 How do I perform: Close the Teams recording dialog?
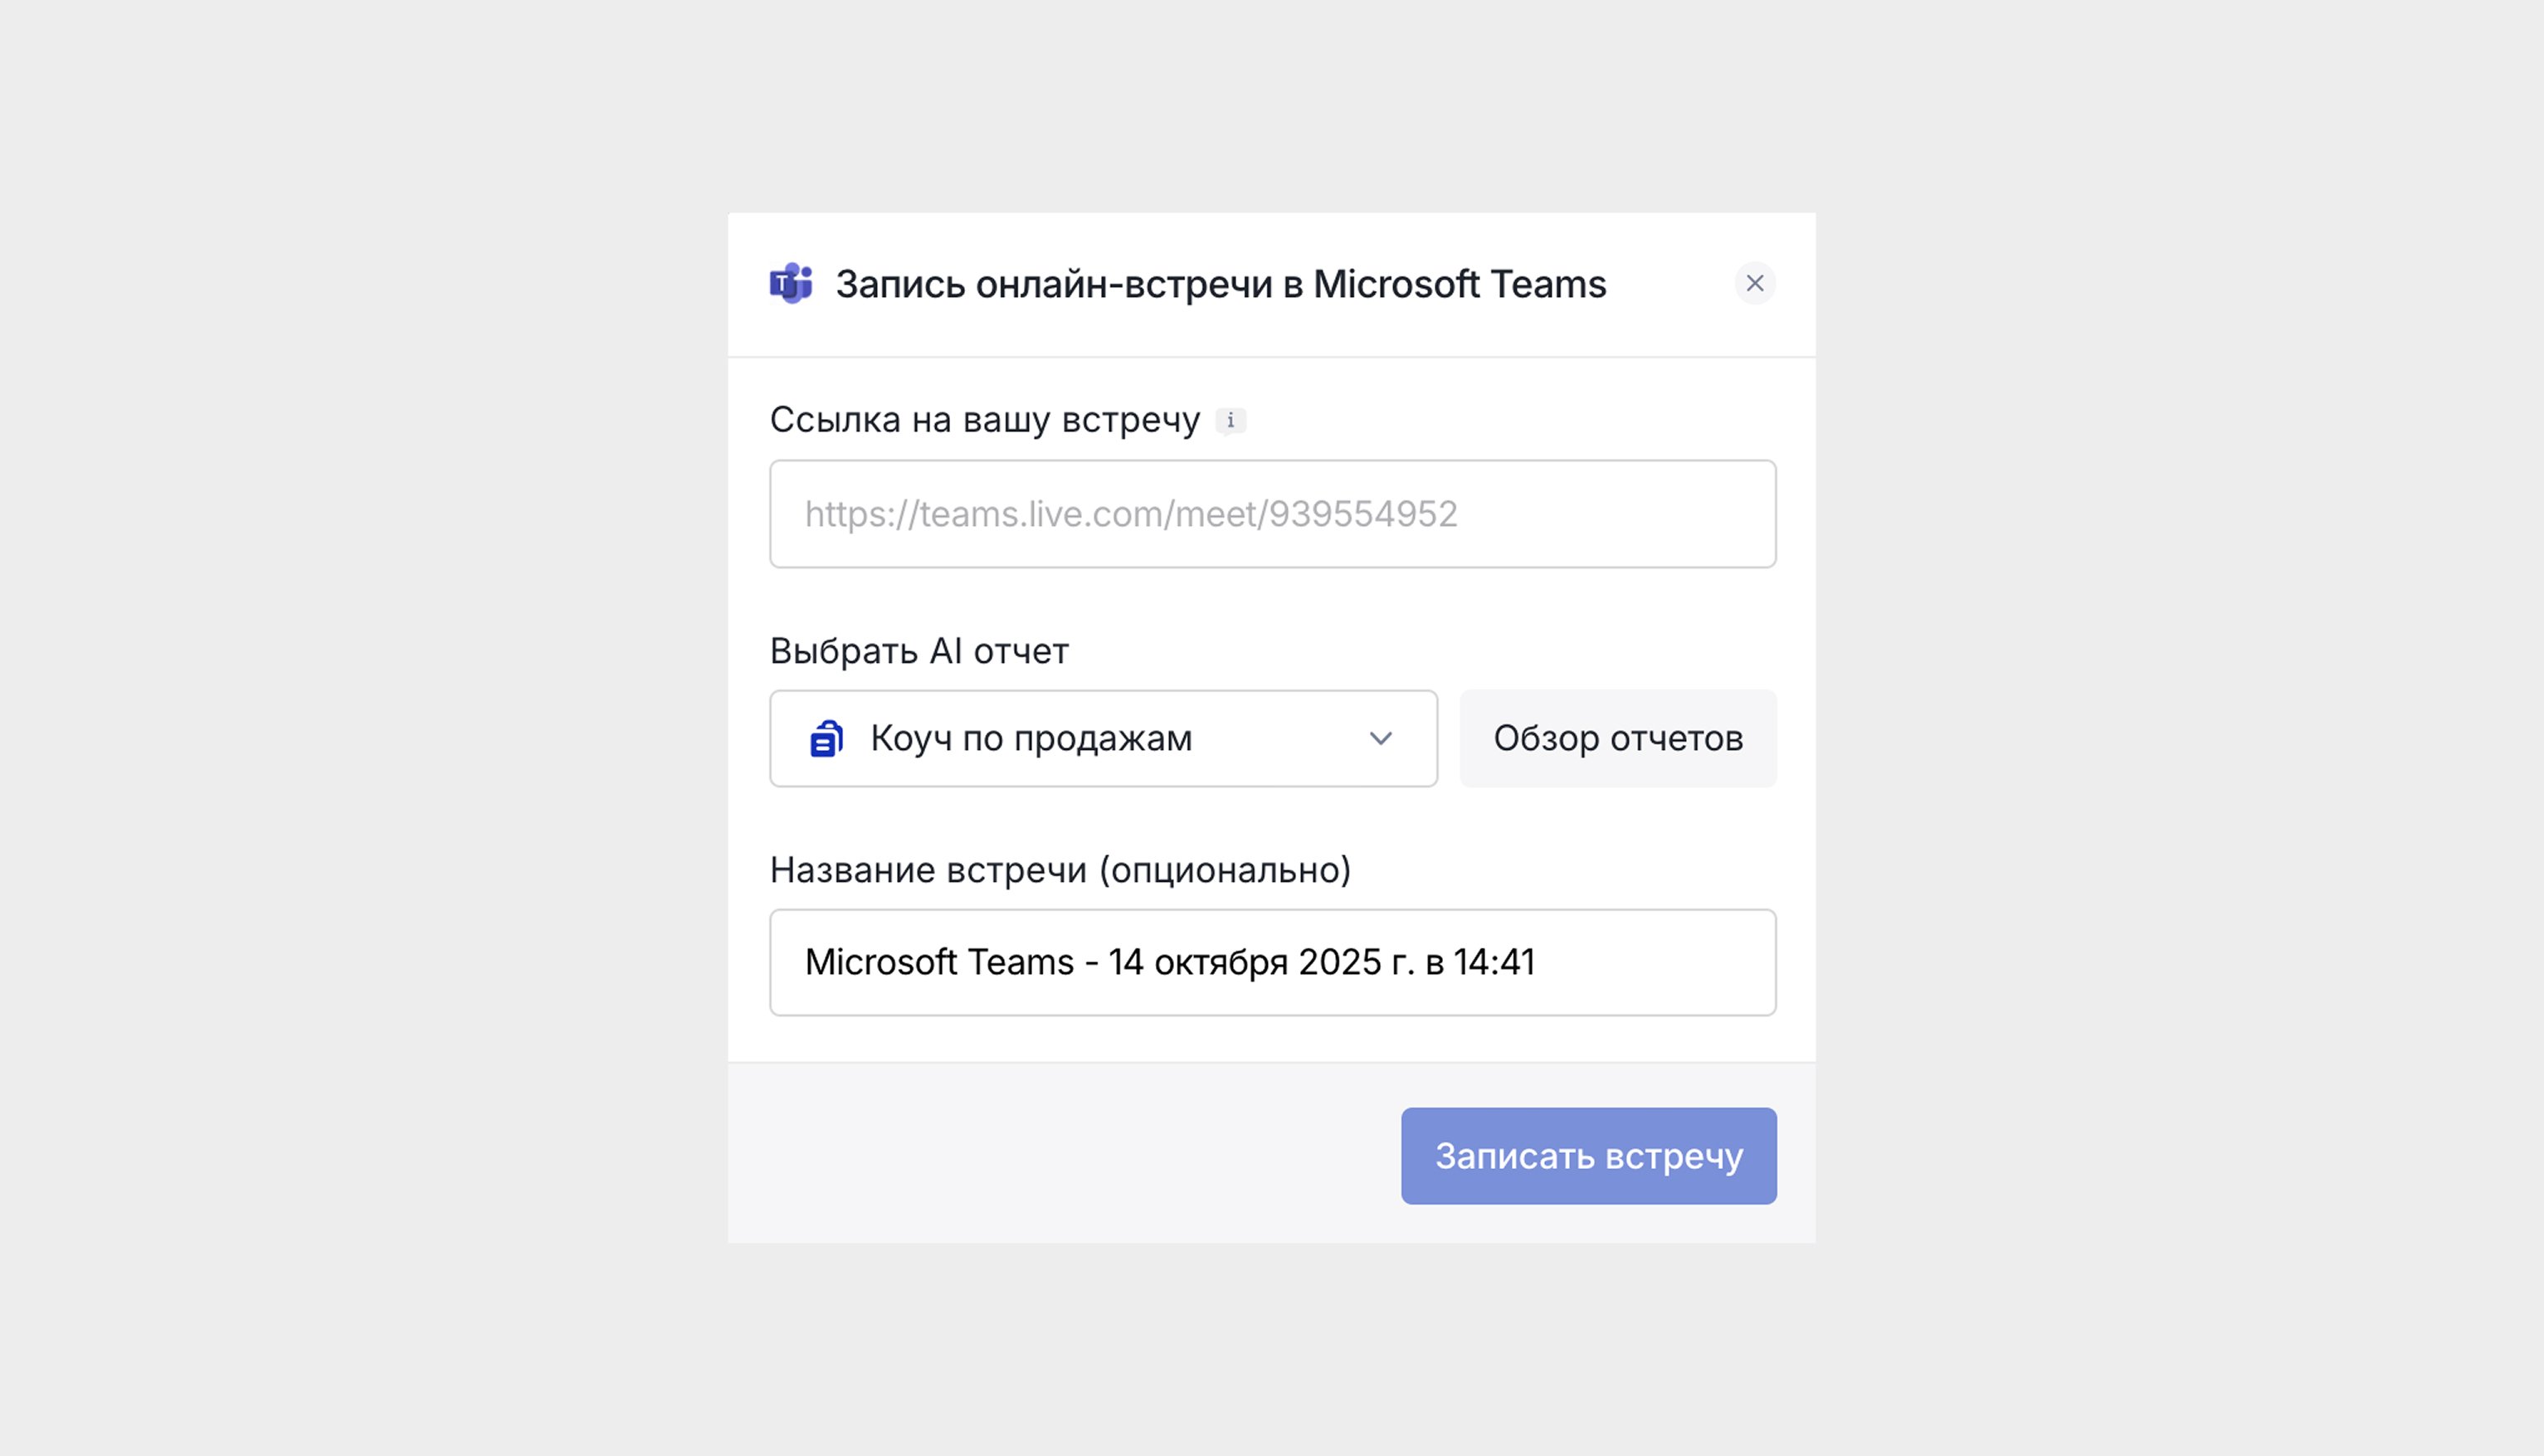[1754, 284]
